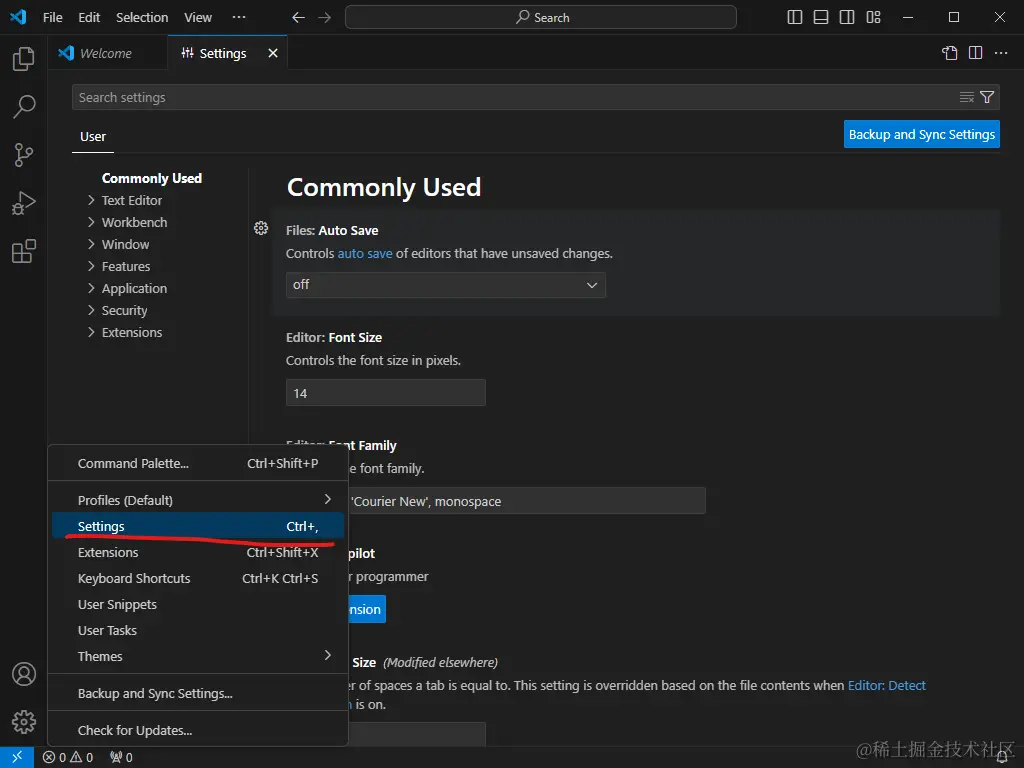Open the Extensions view icon
Screen dimensions: 1024x768
pos(24,251)
